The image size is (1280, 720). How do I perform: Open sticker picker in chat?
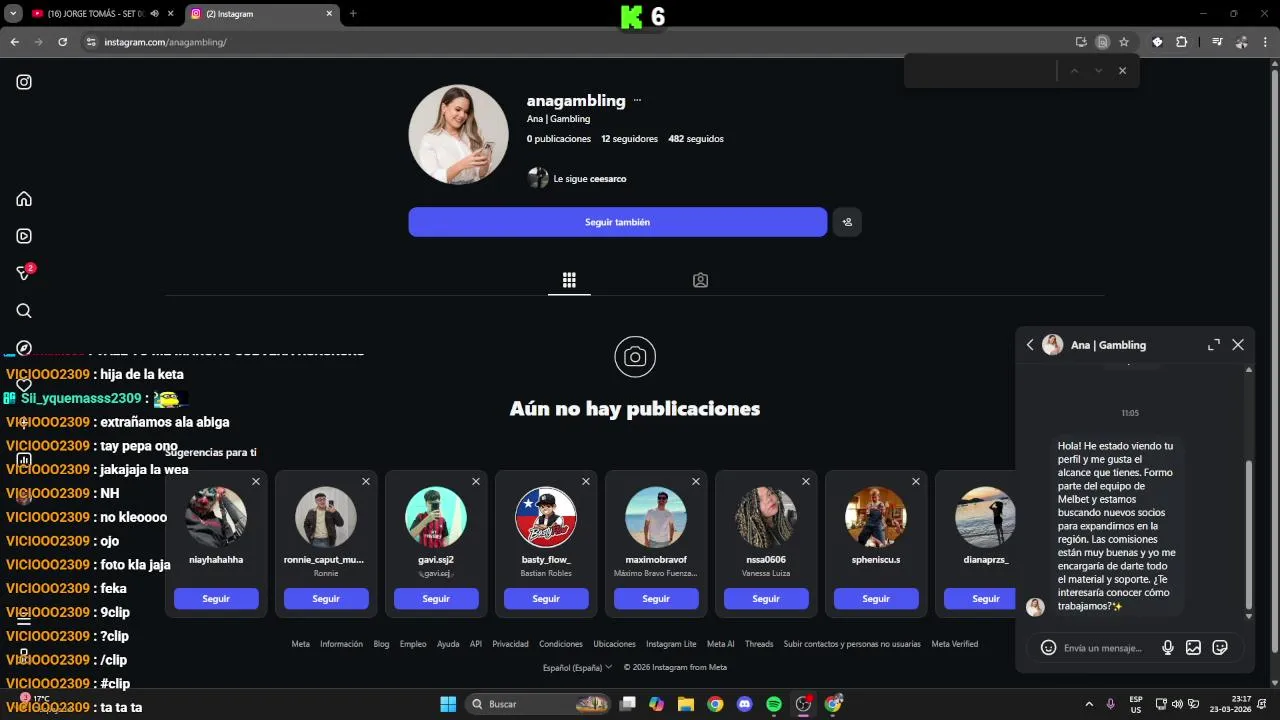pos(1220,648)
